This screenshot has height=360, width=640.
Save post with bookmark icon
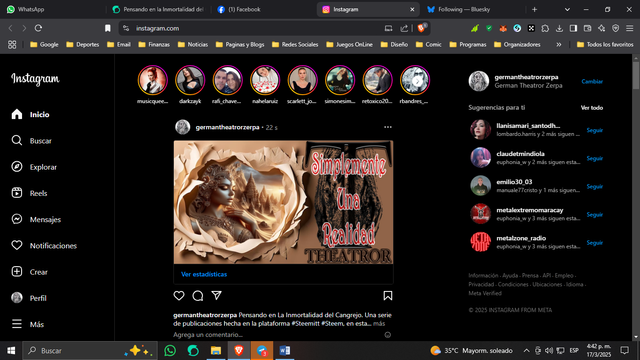coord(388,296)
